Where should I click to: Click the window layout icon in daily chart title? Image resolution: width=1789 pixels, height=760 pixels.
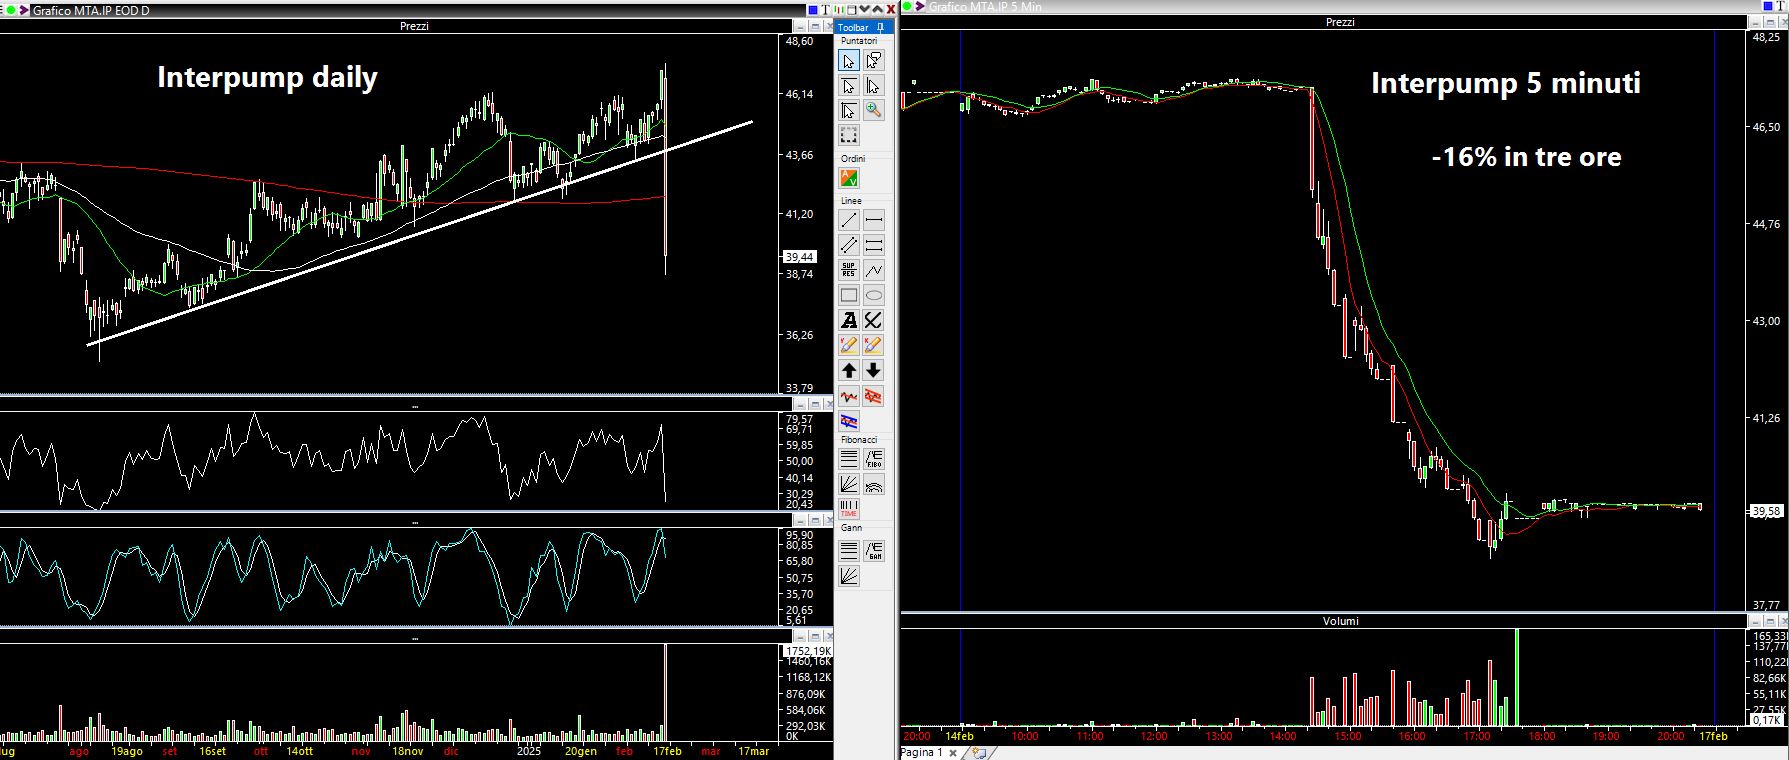click(852, 9)
